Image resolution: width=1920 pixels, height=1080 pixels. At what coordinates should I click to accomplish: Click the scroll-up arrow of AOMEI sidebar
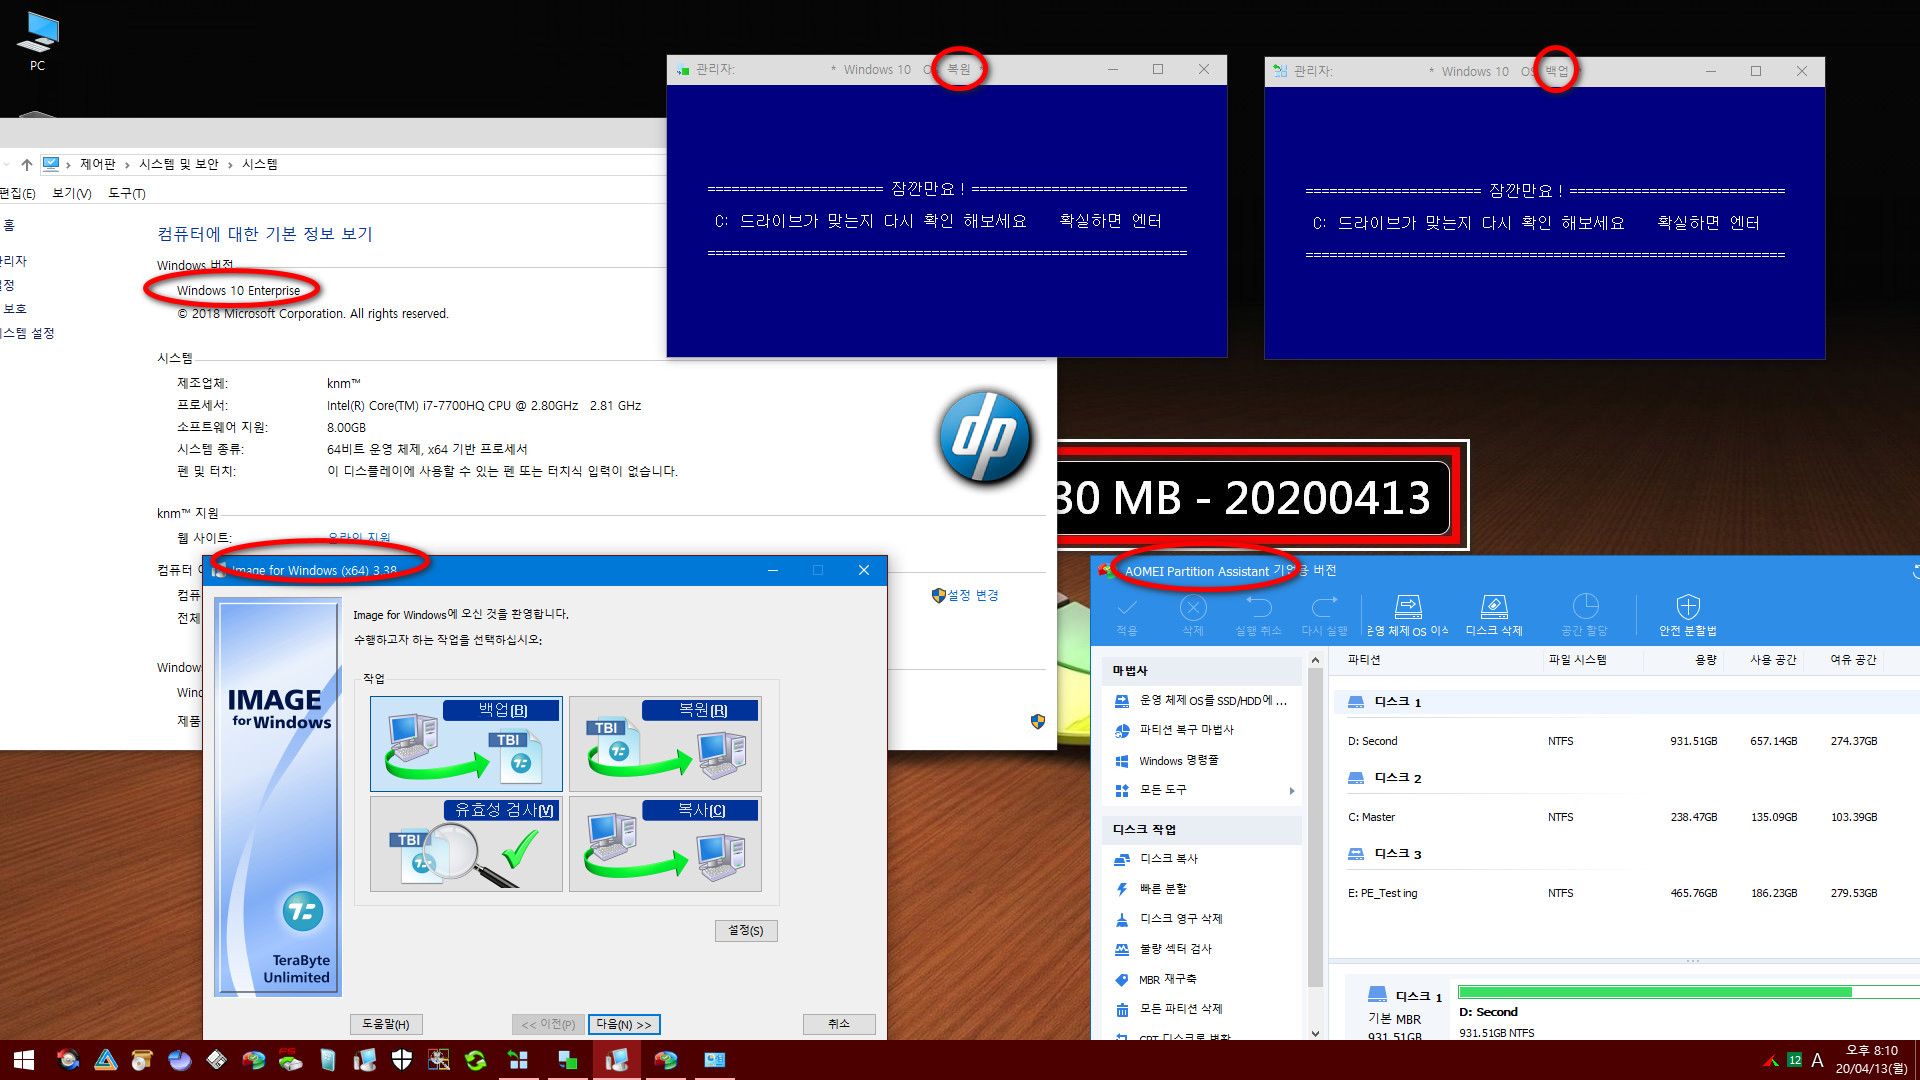pyautogui.click(x=1315, y=661)
